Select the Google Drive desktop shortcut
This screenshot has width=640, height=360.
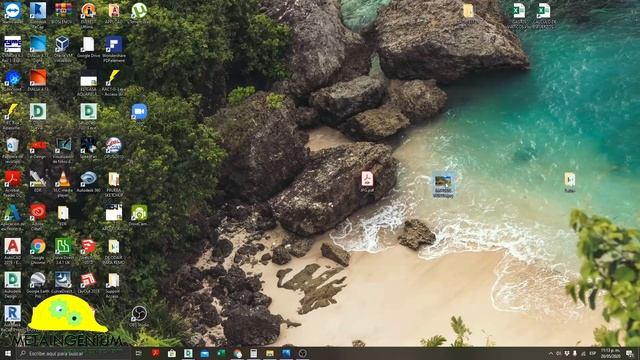point(88,44)
